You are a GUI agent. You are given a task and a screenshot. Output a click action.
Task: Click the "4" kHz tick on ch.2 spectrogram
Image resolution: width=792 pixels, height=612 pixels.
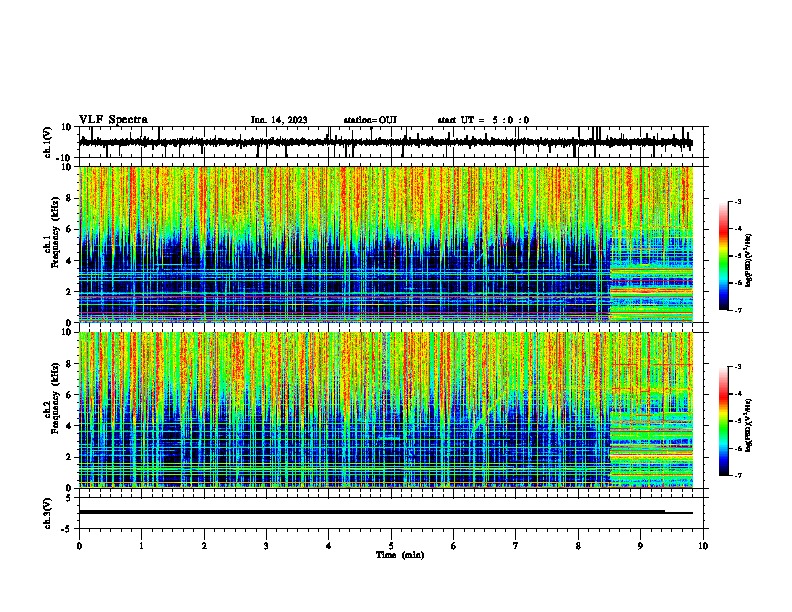coord(69,426)
